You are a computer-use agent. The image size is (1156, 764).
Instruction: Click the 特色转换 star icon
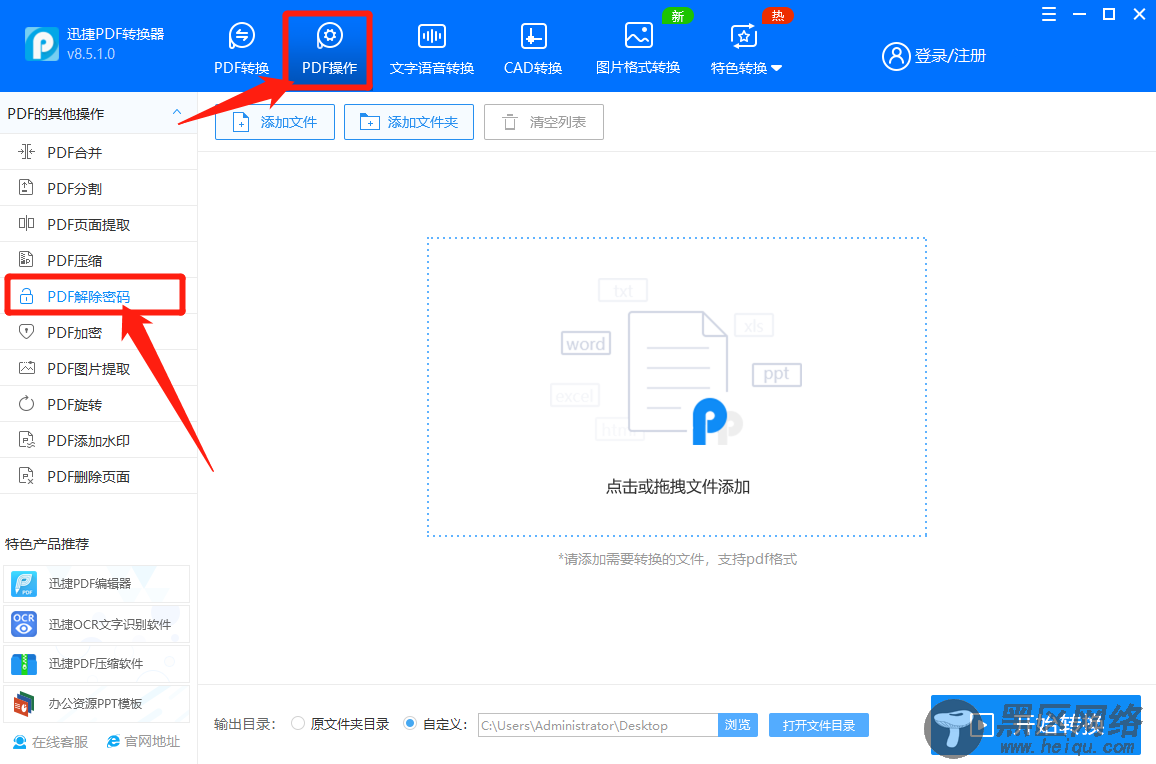tap(743, 36)
